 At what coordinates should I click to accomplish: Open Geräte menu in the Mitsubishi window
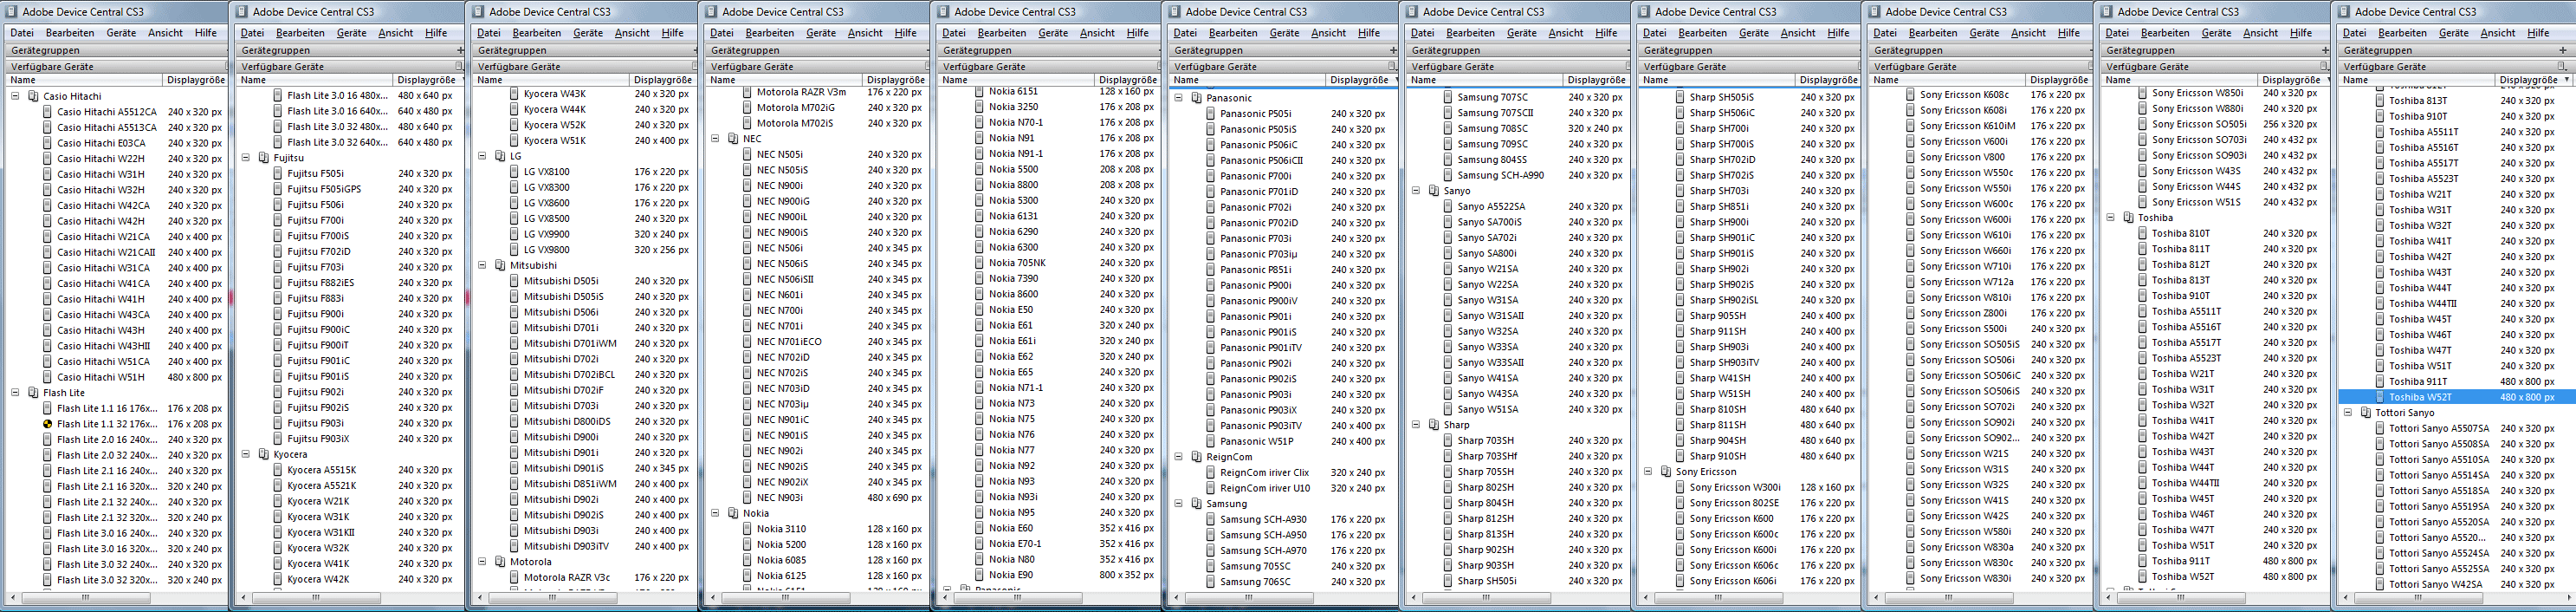pos(588,33)
